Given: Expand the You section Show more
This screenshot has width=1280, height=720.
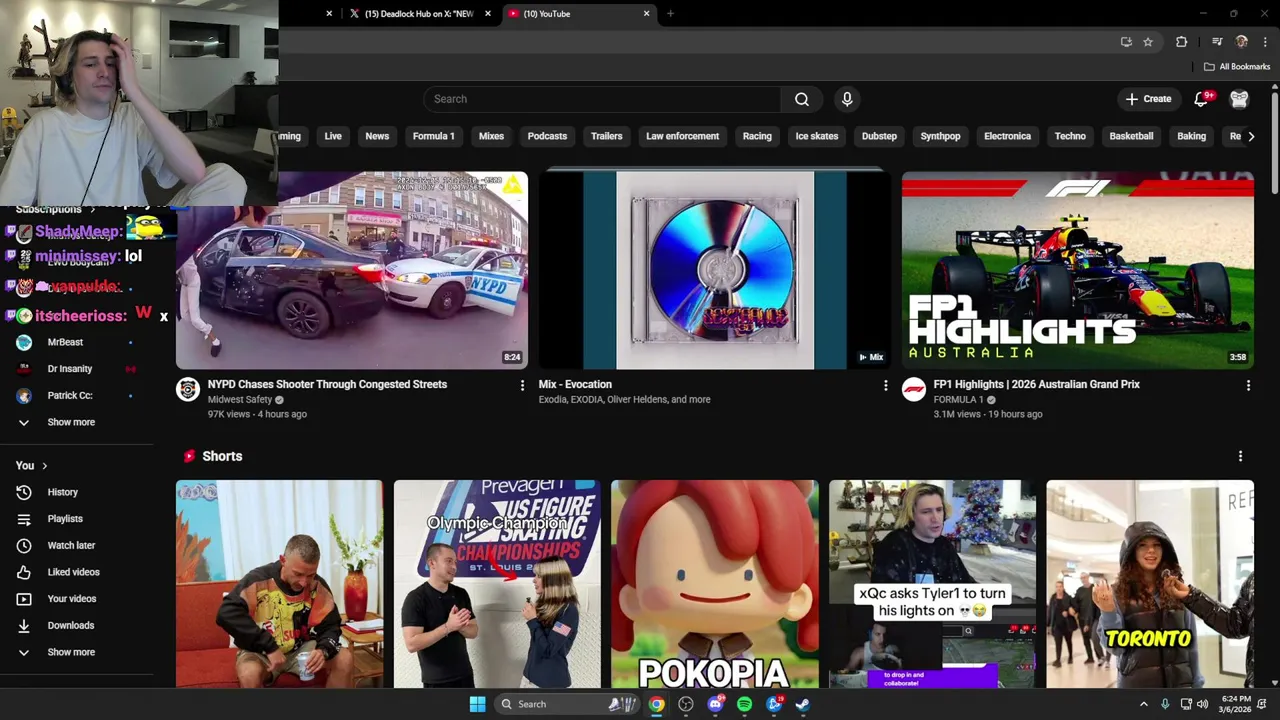Looking at the screenshot, I should 70,652.
